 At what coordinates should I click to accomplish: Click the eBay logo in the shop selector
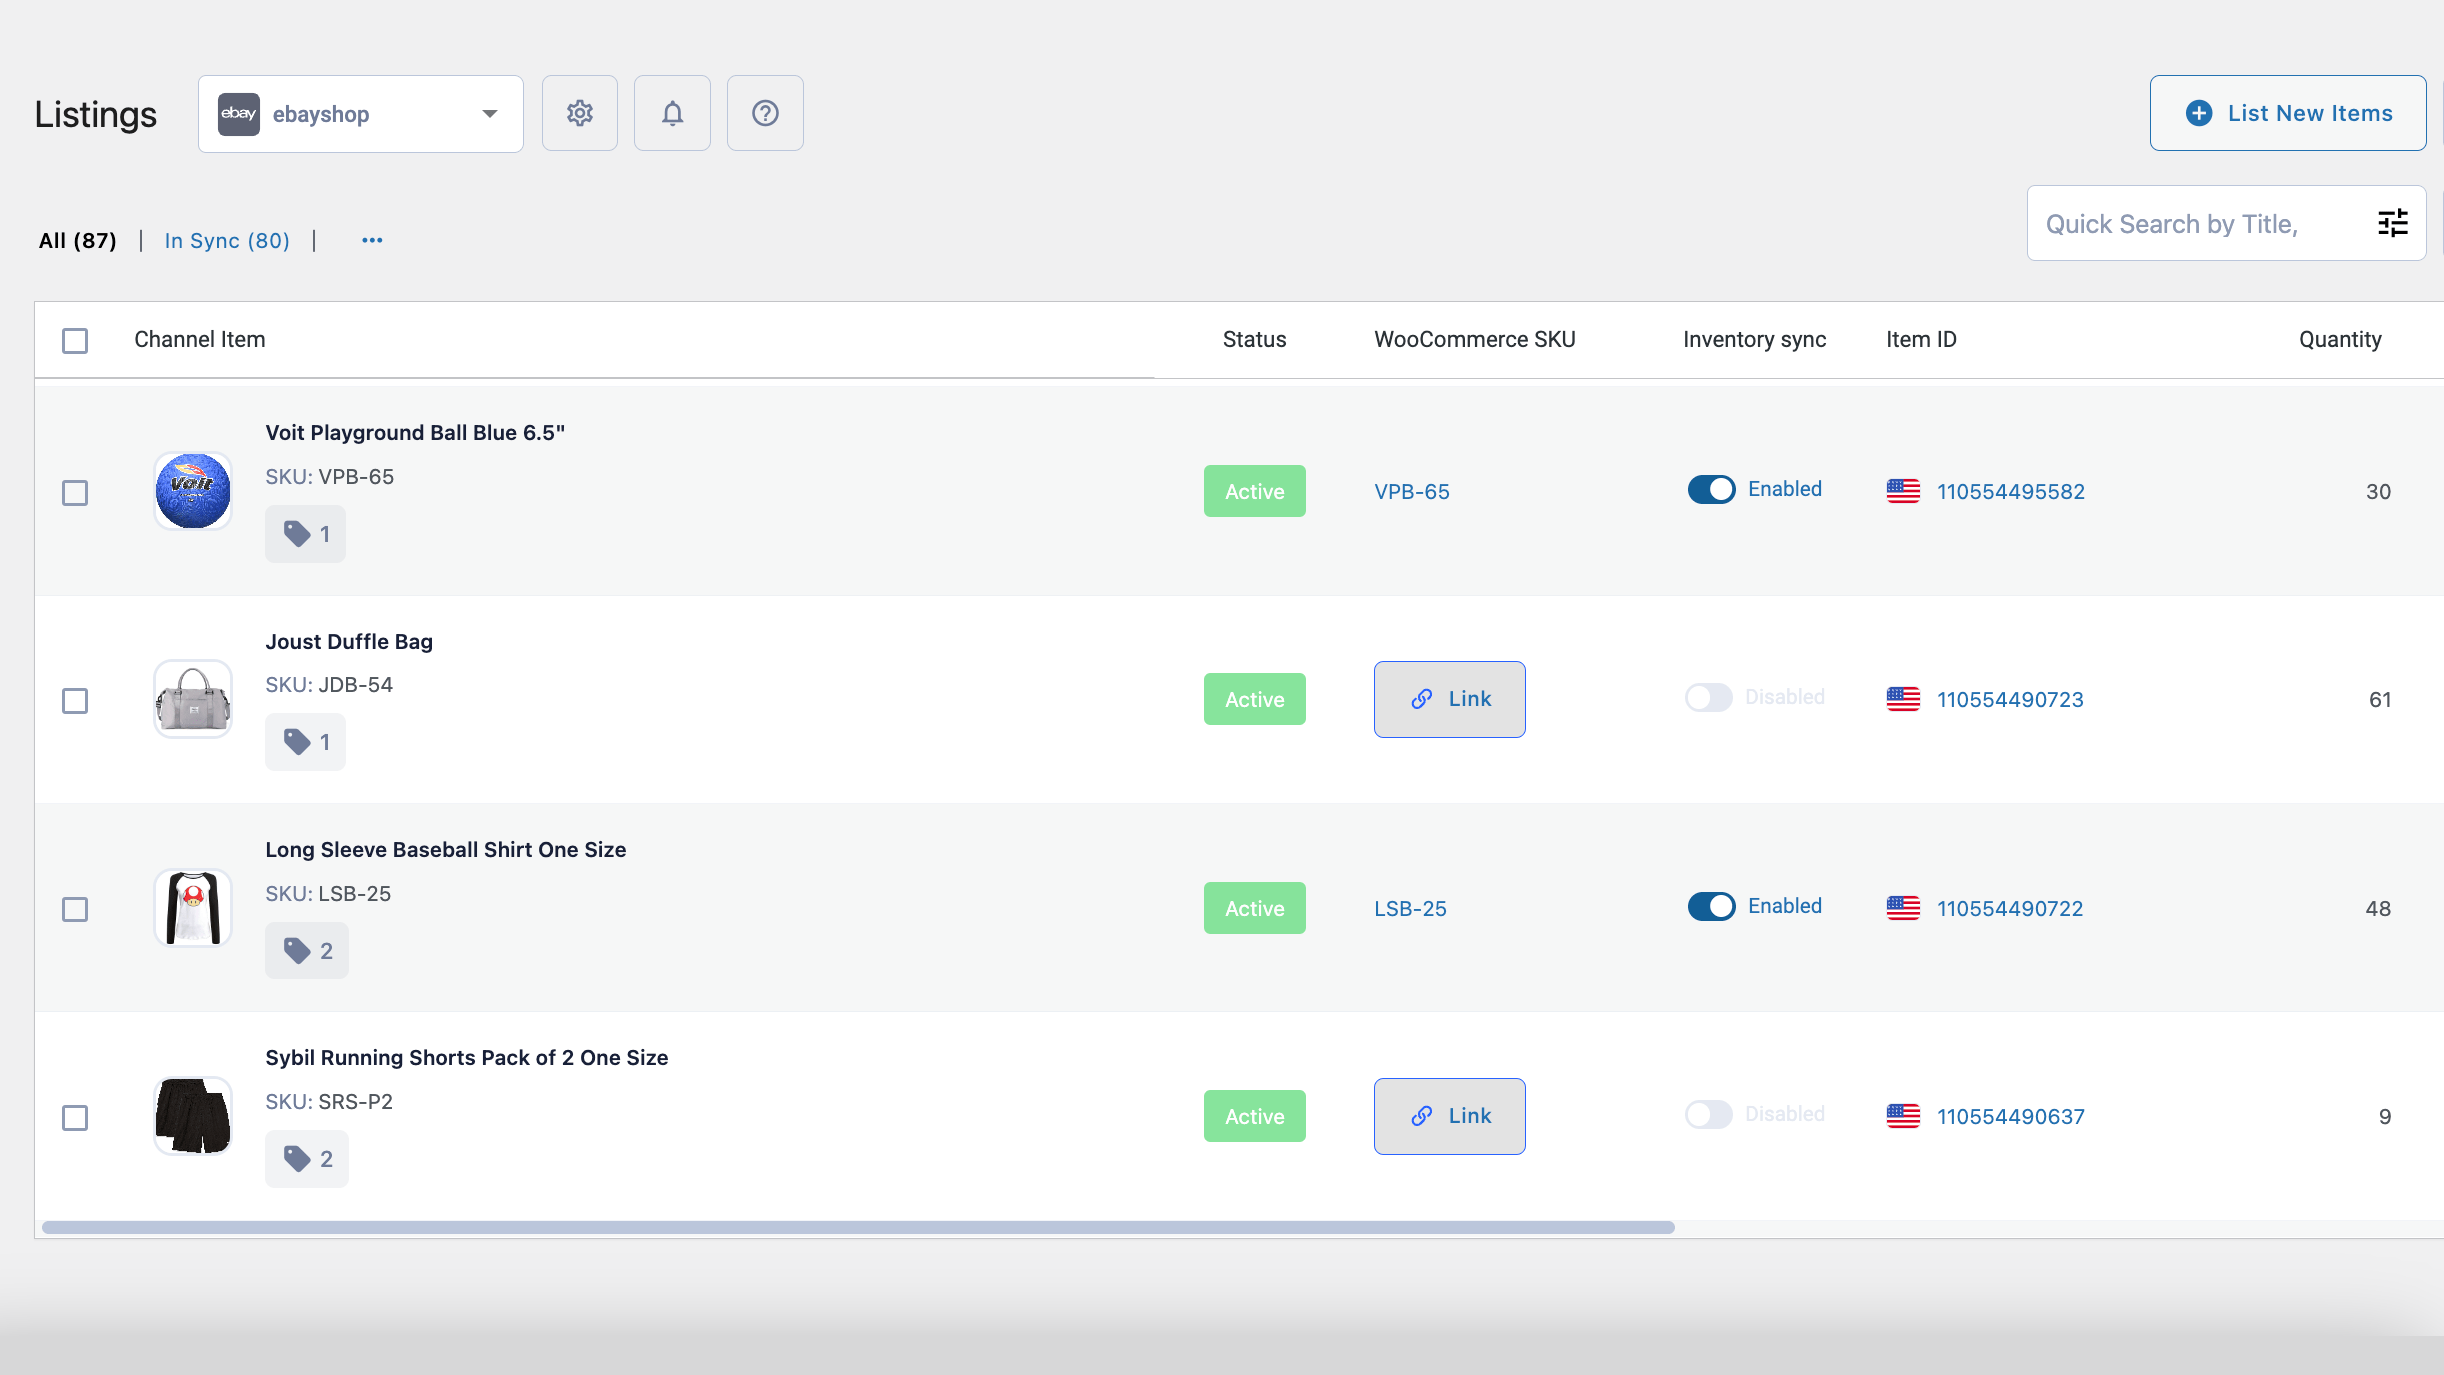click(x=238, y=113)
